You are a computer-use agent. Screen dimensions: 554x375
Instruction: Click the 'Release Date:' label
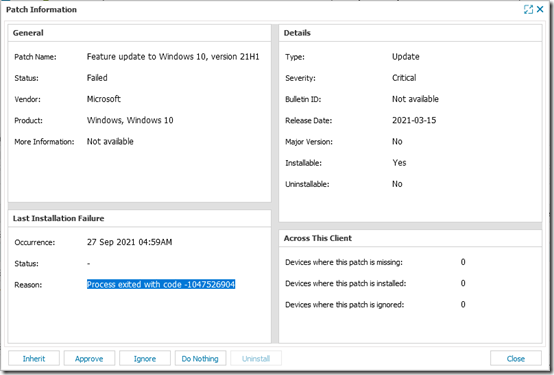[309, 121]
